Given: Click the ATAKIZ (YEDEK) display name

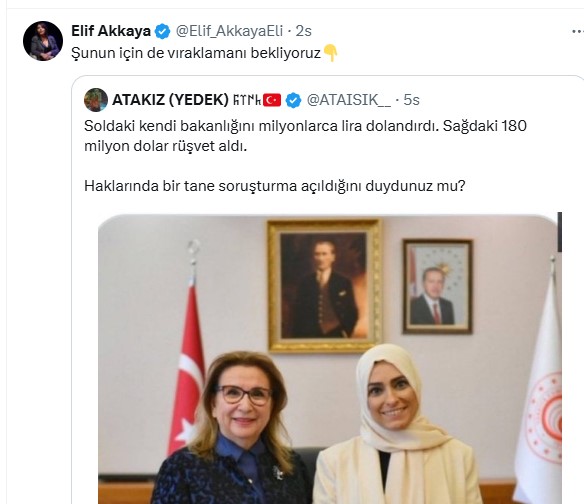Looking at the screenshot, I should click(170, 100).
